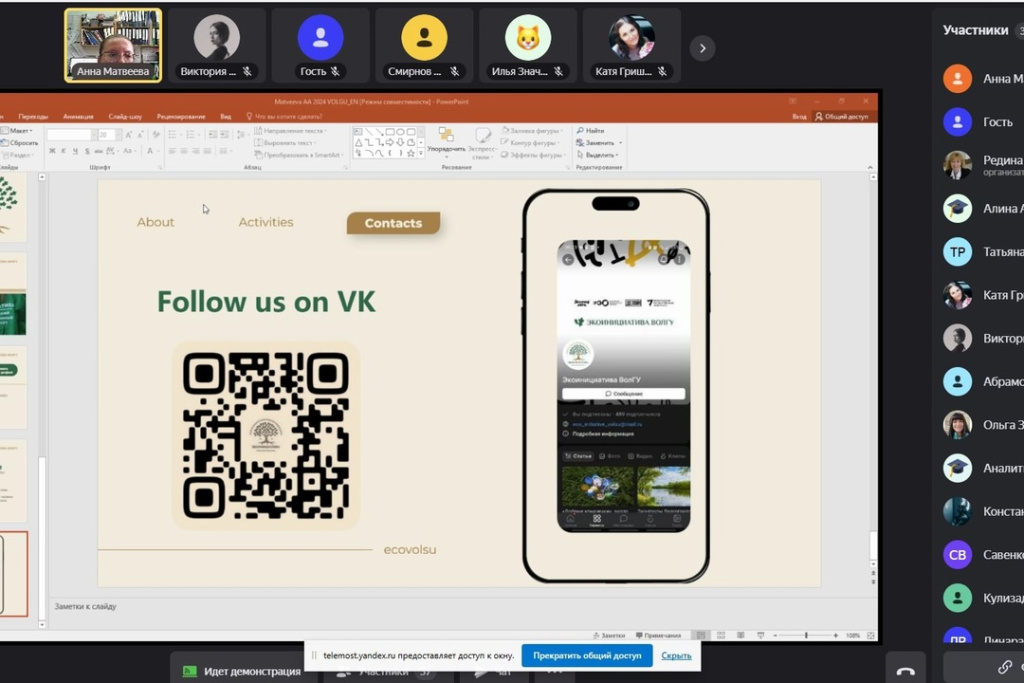Show next participants with the arrow button

pos(702,48)
